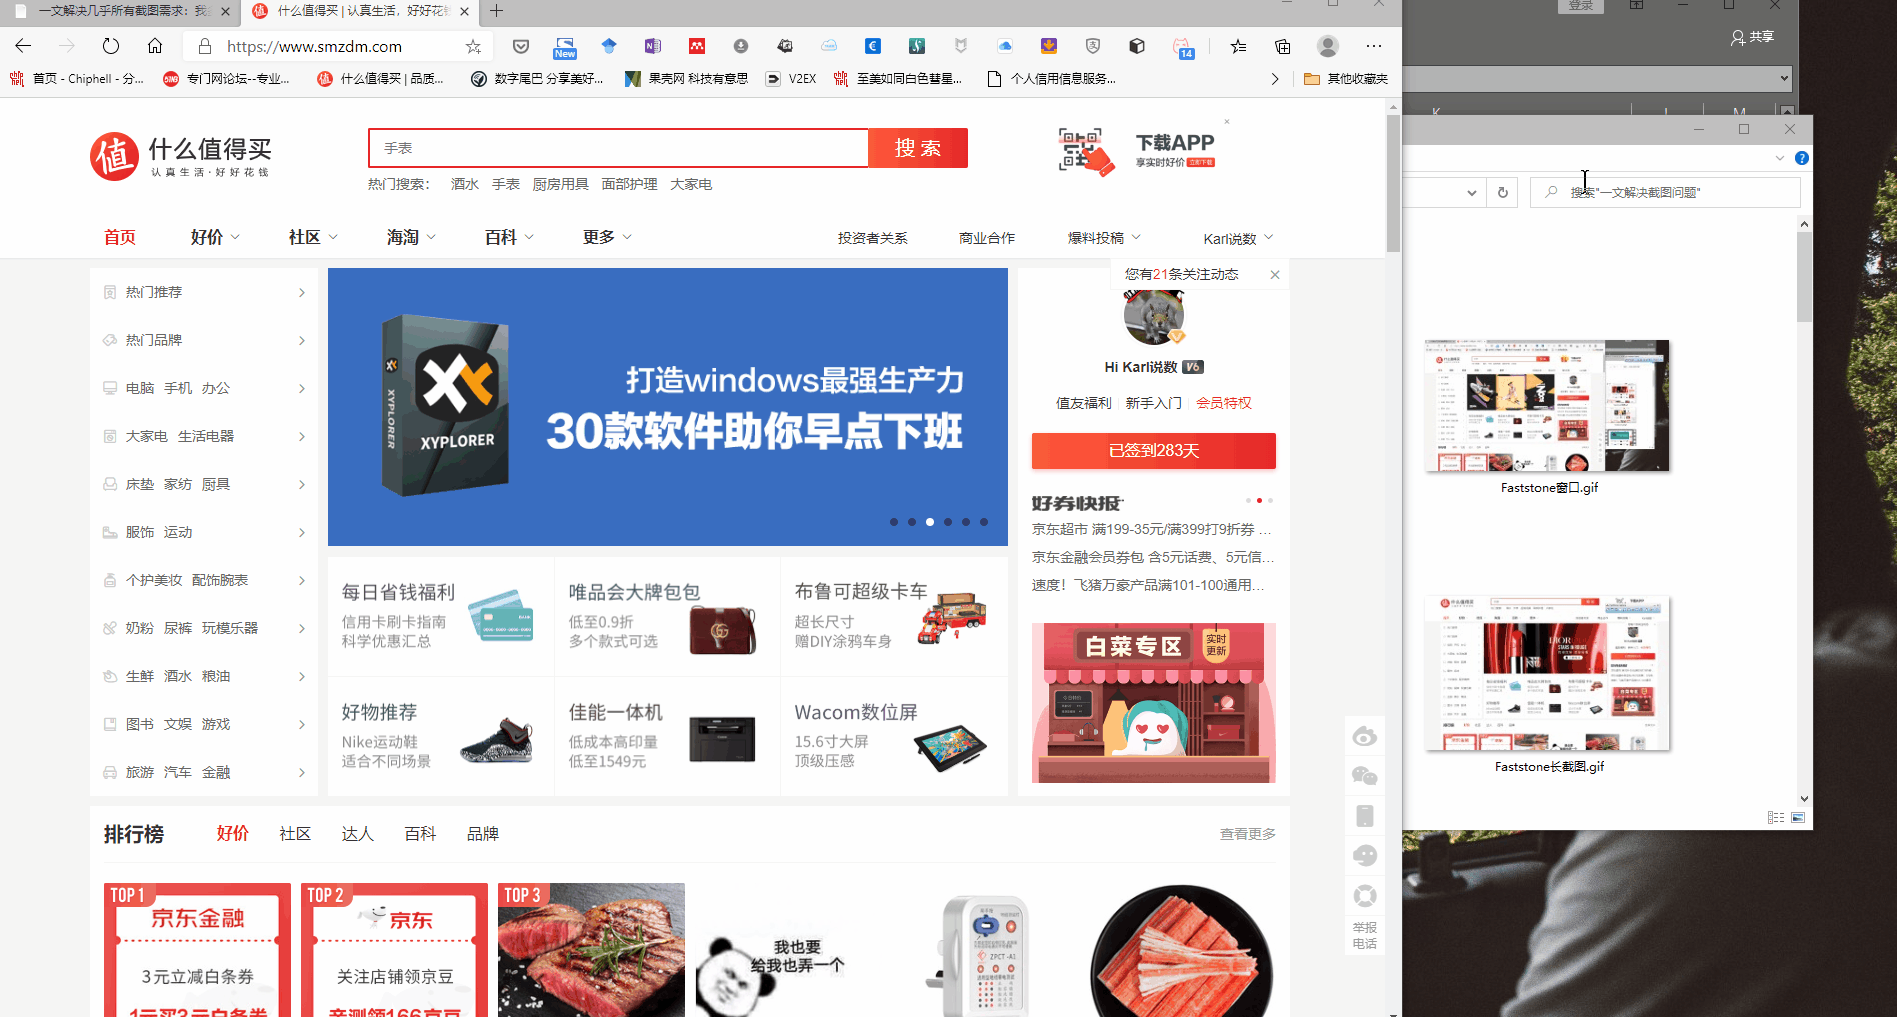
Task: Click the feedback face icon in sidebar
Action: [x=1365, y=855]
